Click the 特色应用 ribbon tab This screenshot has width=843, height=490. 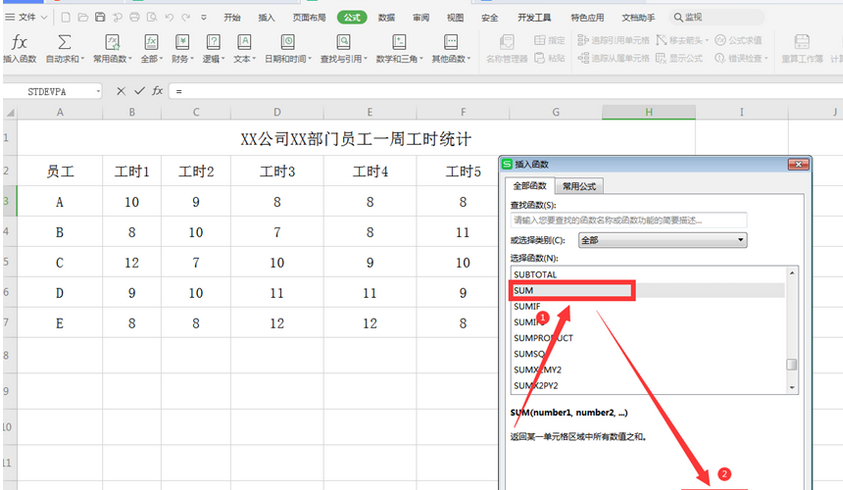tap(587, 18)
